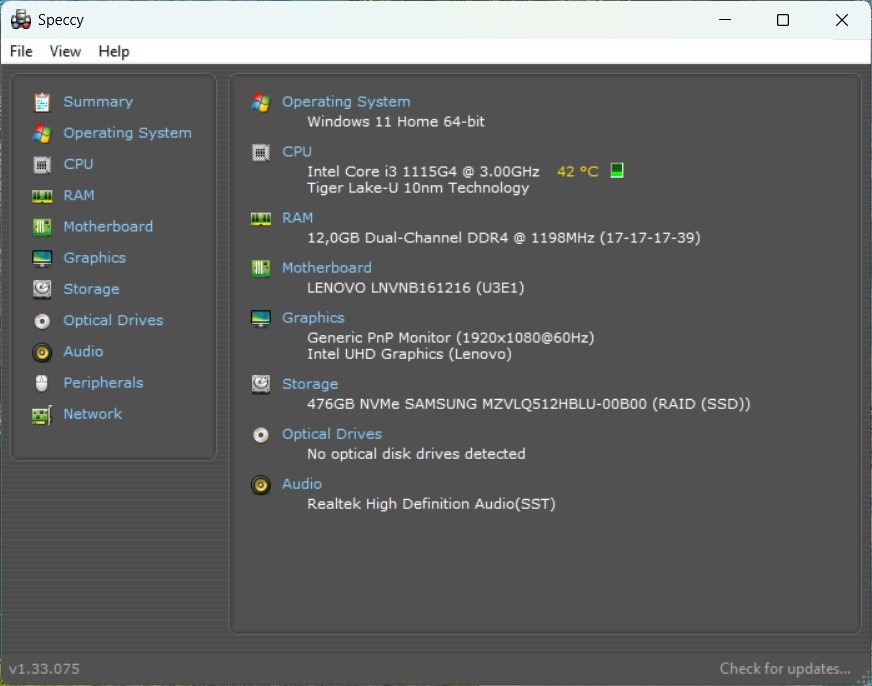The width and height of the screenshot is (872, 686).
Task: Select the Graphics monitor icon in the sidebar
Action: coord(41,257)
